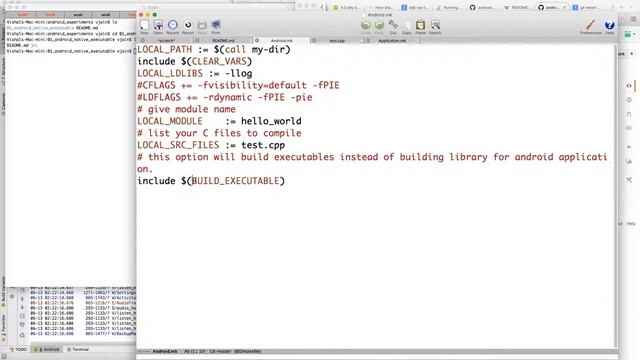Click the Save toolbar icon
This screenshot has width=640, height=360.
pyautogui.click(x=202, y=27)
